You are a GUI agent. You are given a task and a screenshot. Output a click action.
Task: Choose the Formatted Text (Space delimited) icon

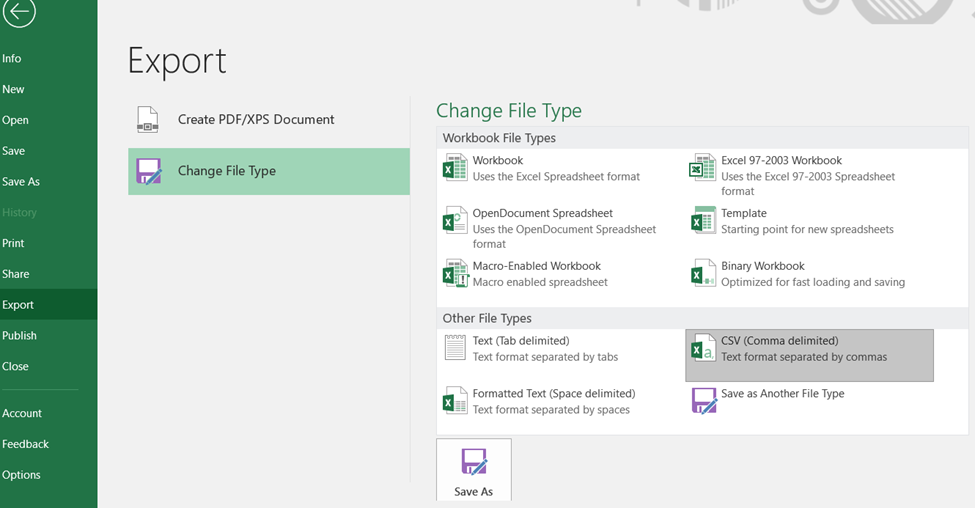[455, 401]
